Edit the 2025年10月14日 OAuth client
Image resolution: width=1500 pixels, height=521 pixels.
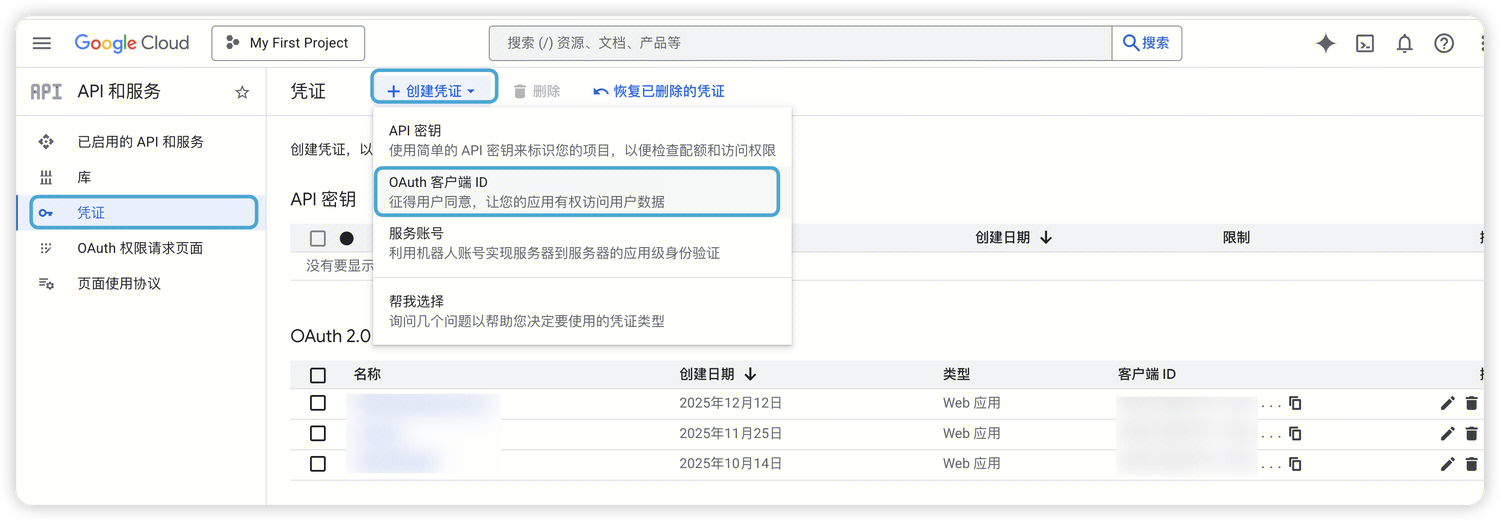point(1447,463)
